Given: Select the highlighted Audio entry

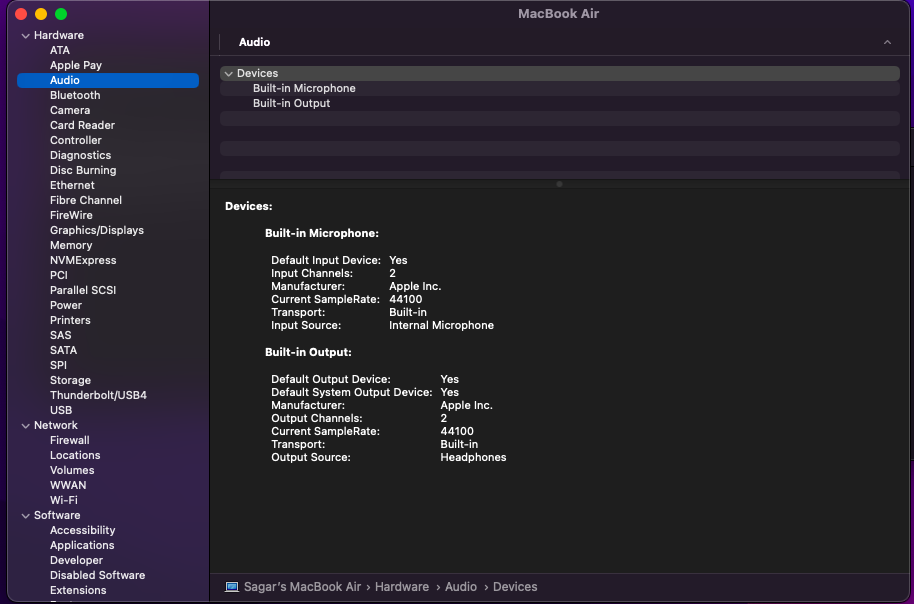Looking at the screenshot, I should (x=108, y=80).
